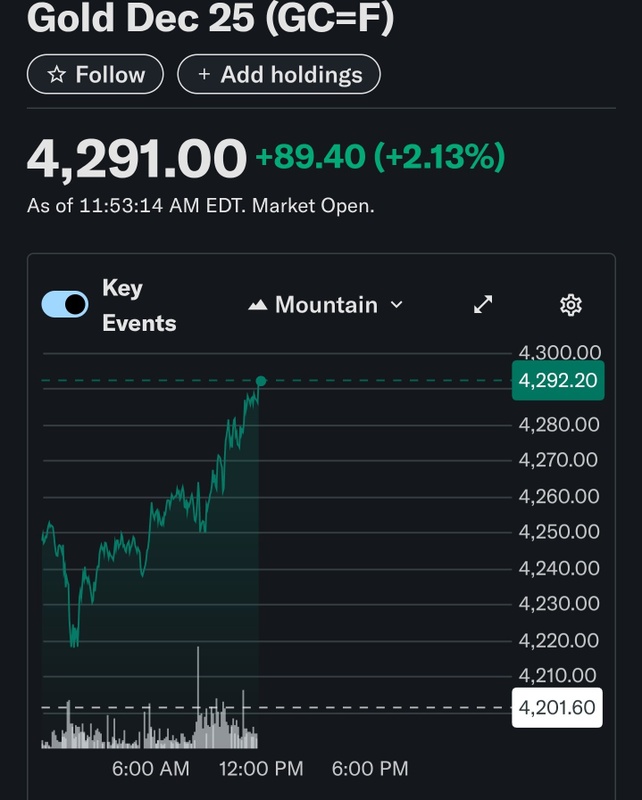This screenshot has height=800, width=642.
Task: Click the white 4,201.60 previous close tag
Action: 558,708
